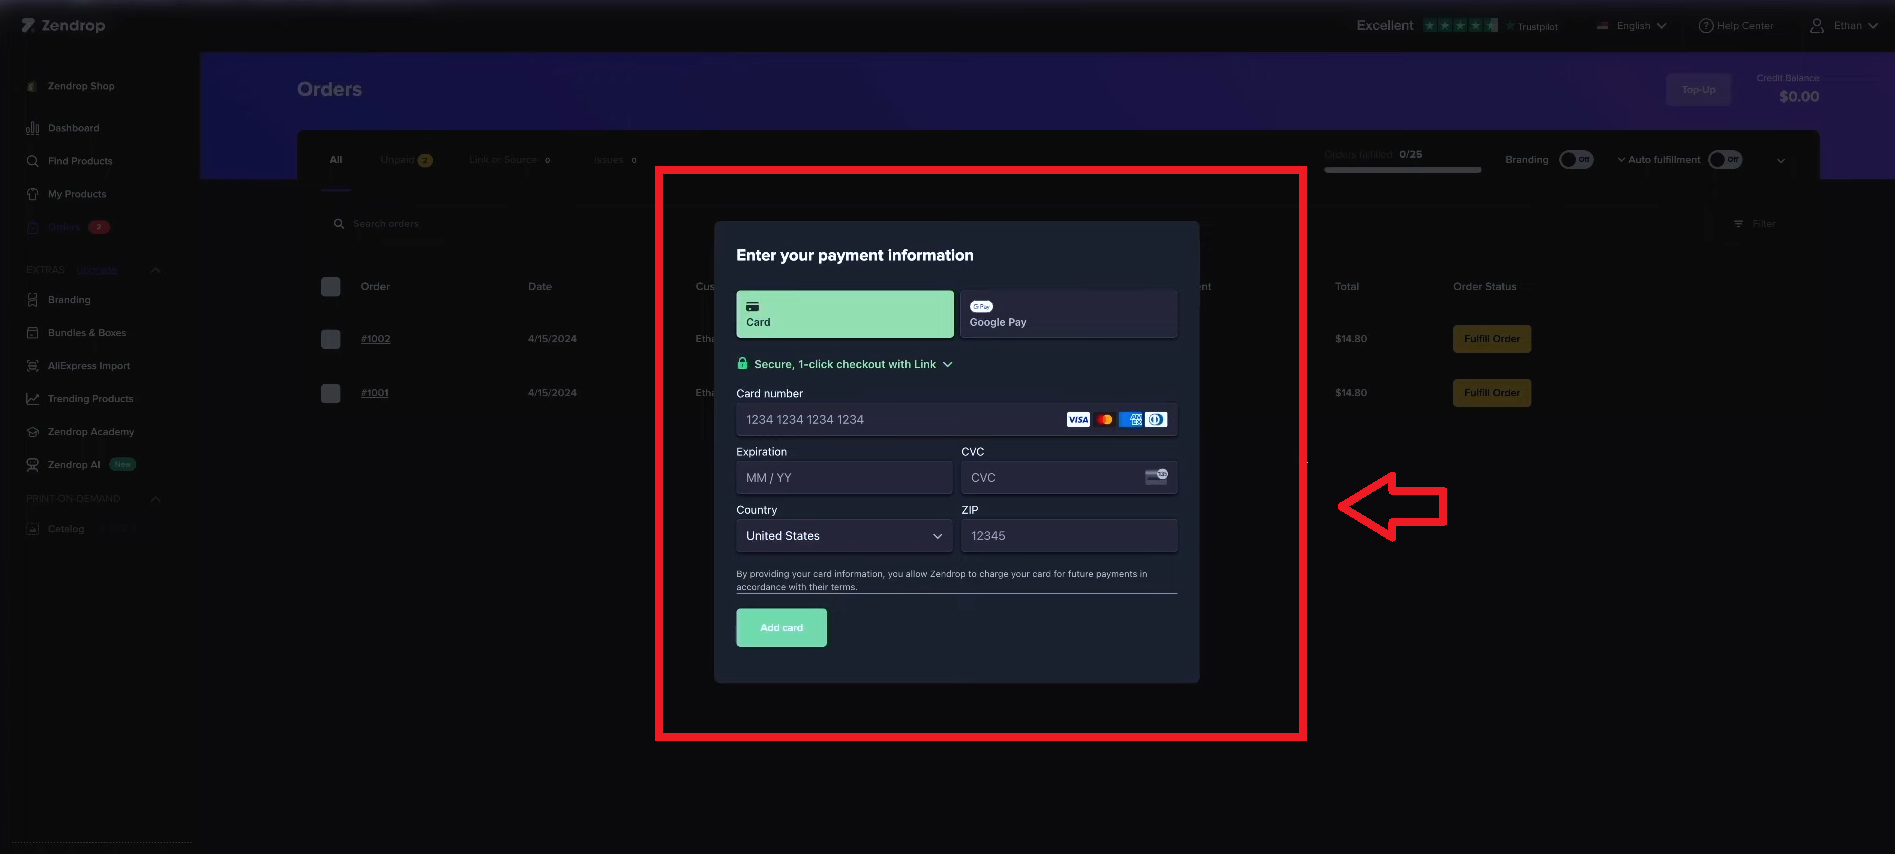This screenshot has width=1895, height=854.
Task: Click the Expiration MM / YY field
Action: pos(844,478)
